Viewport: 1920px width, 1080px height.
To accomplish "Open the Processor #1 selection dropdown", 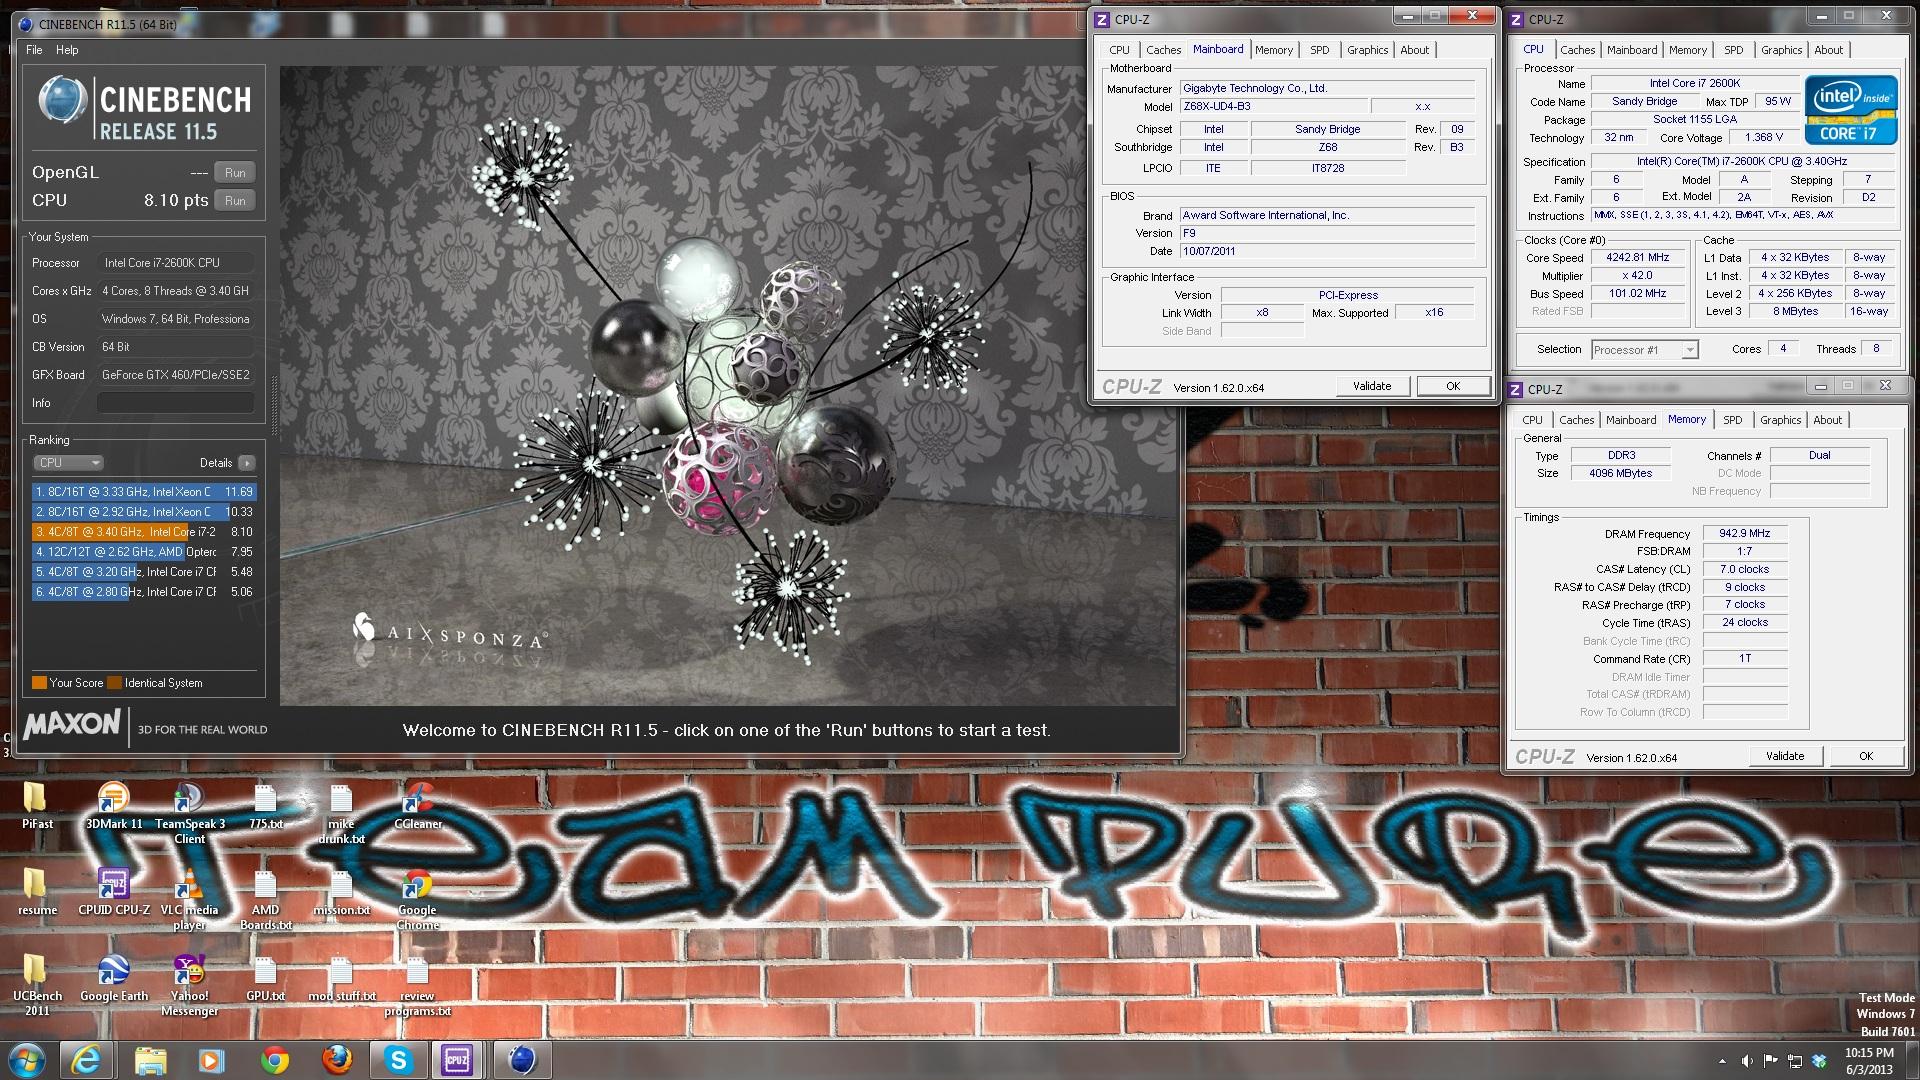I will pyautogui.click(x=1644, y=350).
